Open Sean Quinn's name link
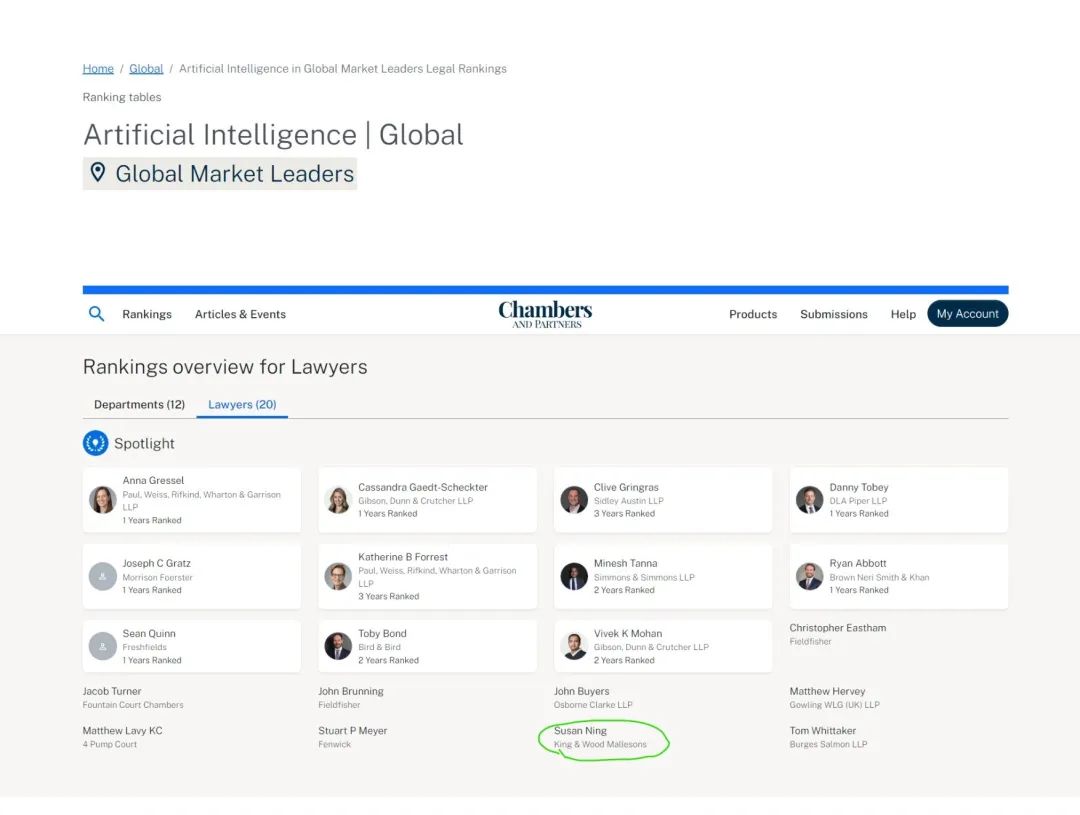 coord(149,633)
